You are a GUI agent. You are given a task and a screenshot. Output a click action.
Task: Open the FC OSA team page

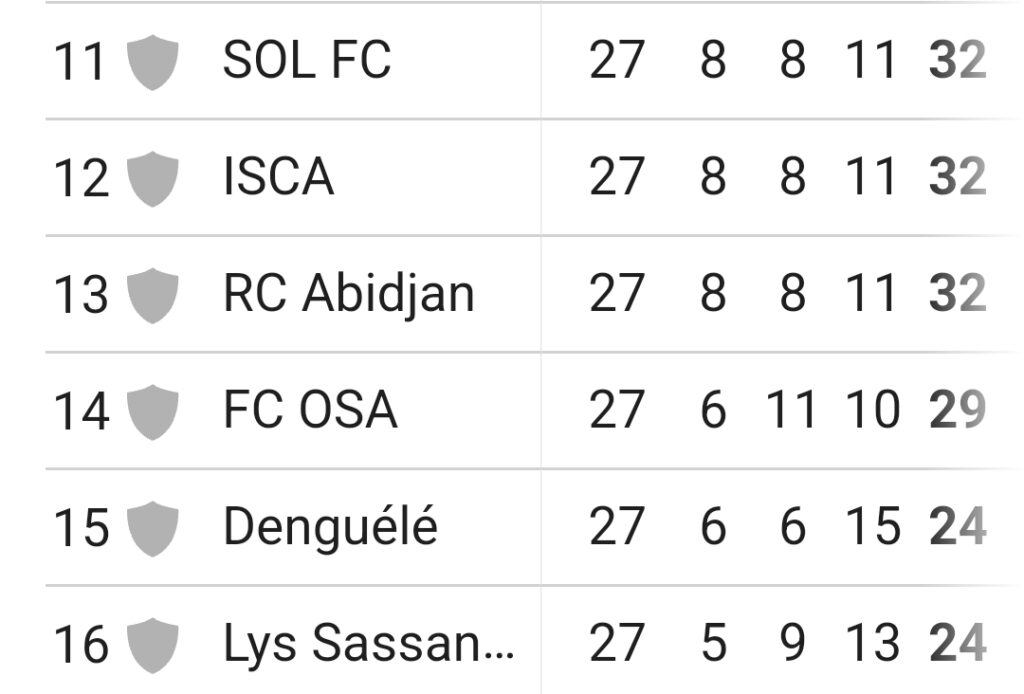tap(310, 409)
